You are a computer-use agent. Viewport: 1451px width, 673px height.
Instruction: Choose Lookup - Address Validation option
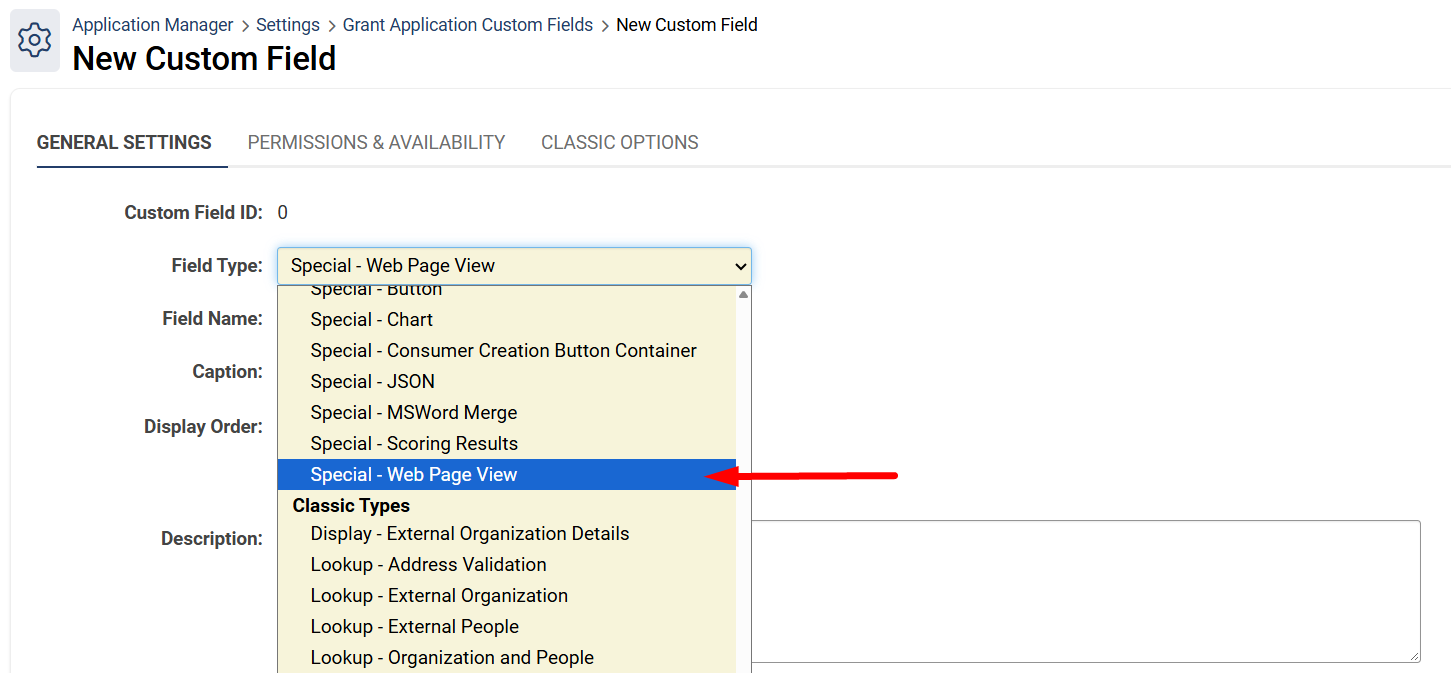coord(507,565)
